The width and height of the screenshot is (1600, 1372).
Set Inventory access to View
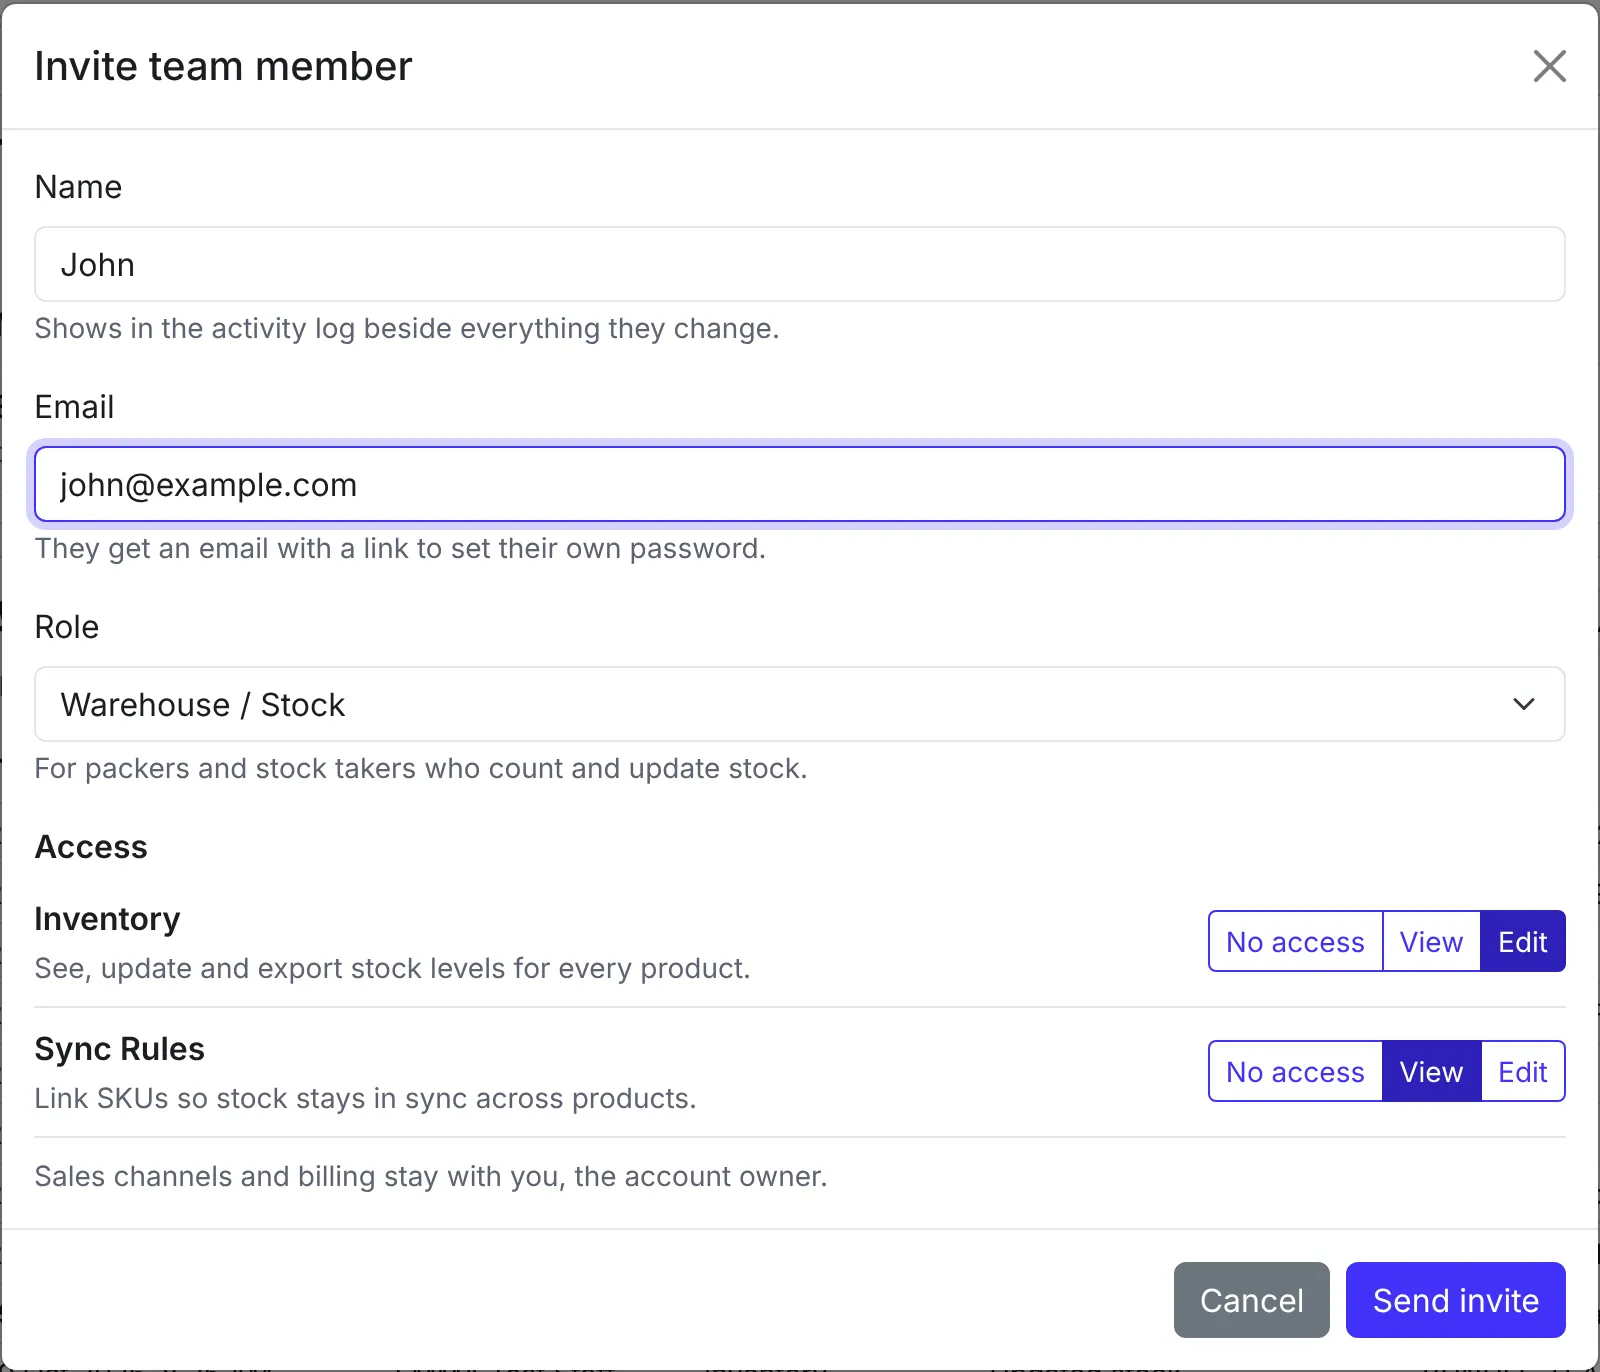[x=1431, y=941]
